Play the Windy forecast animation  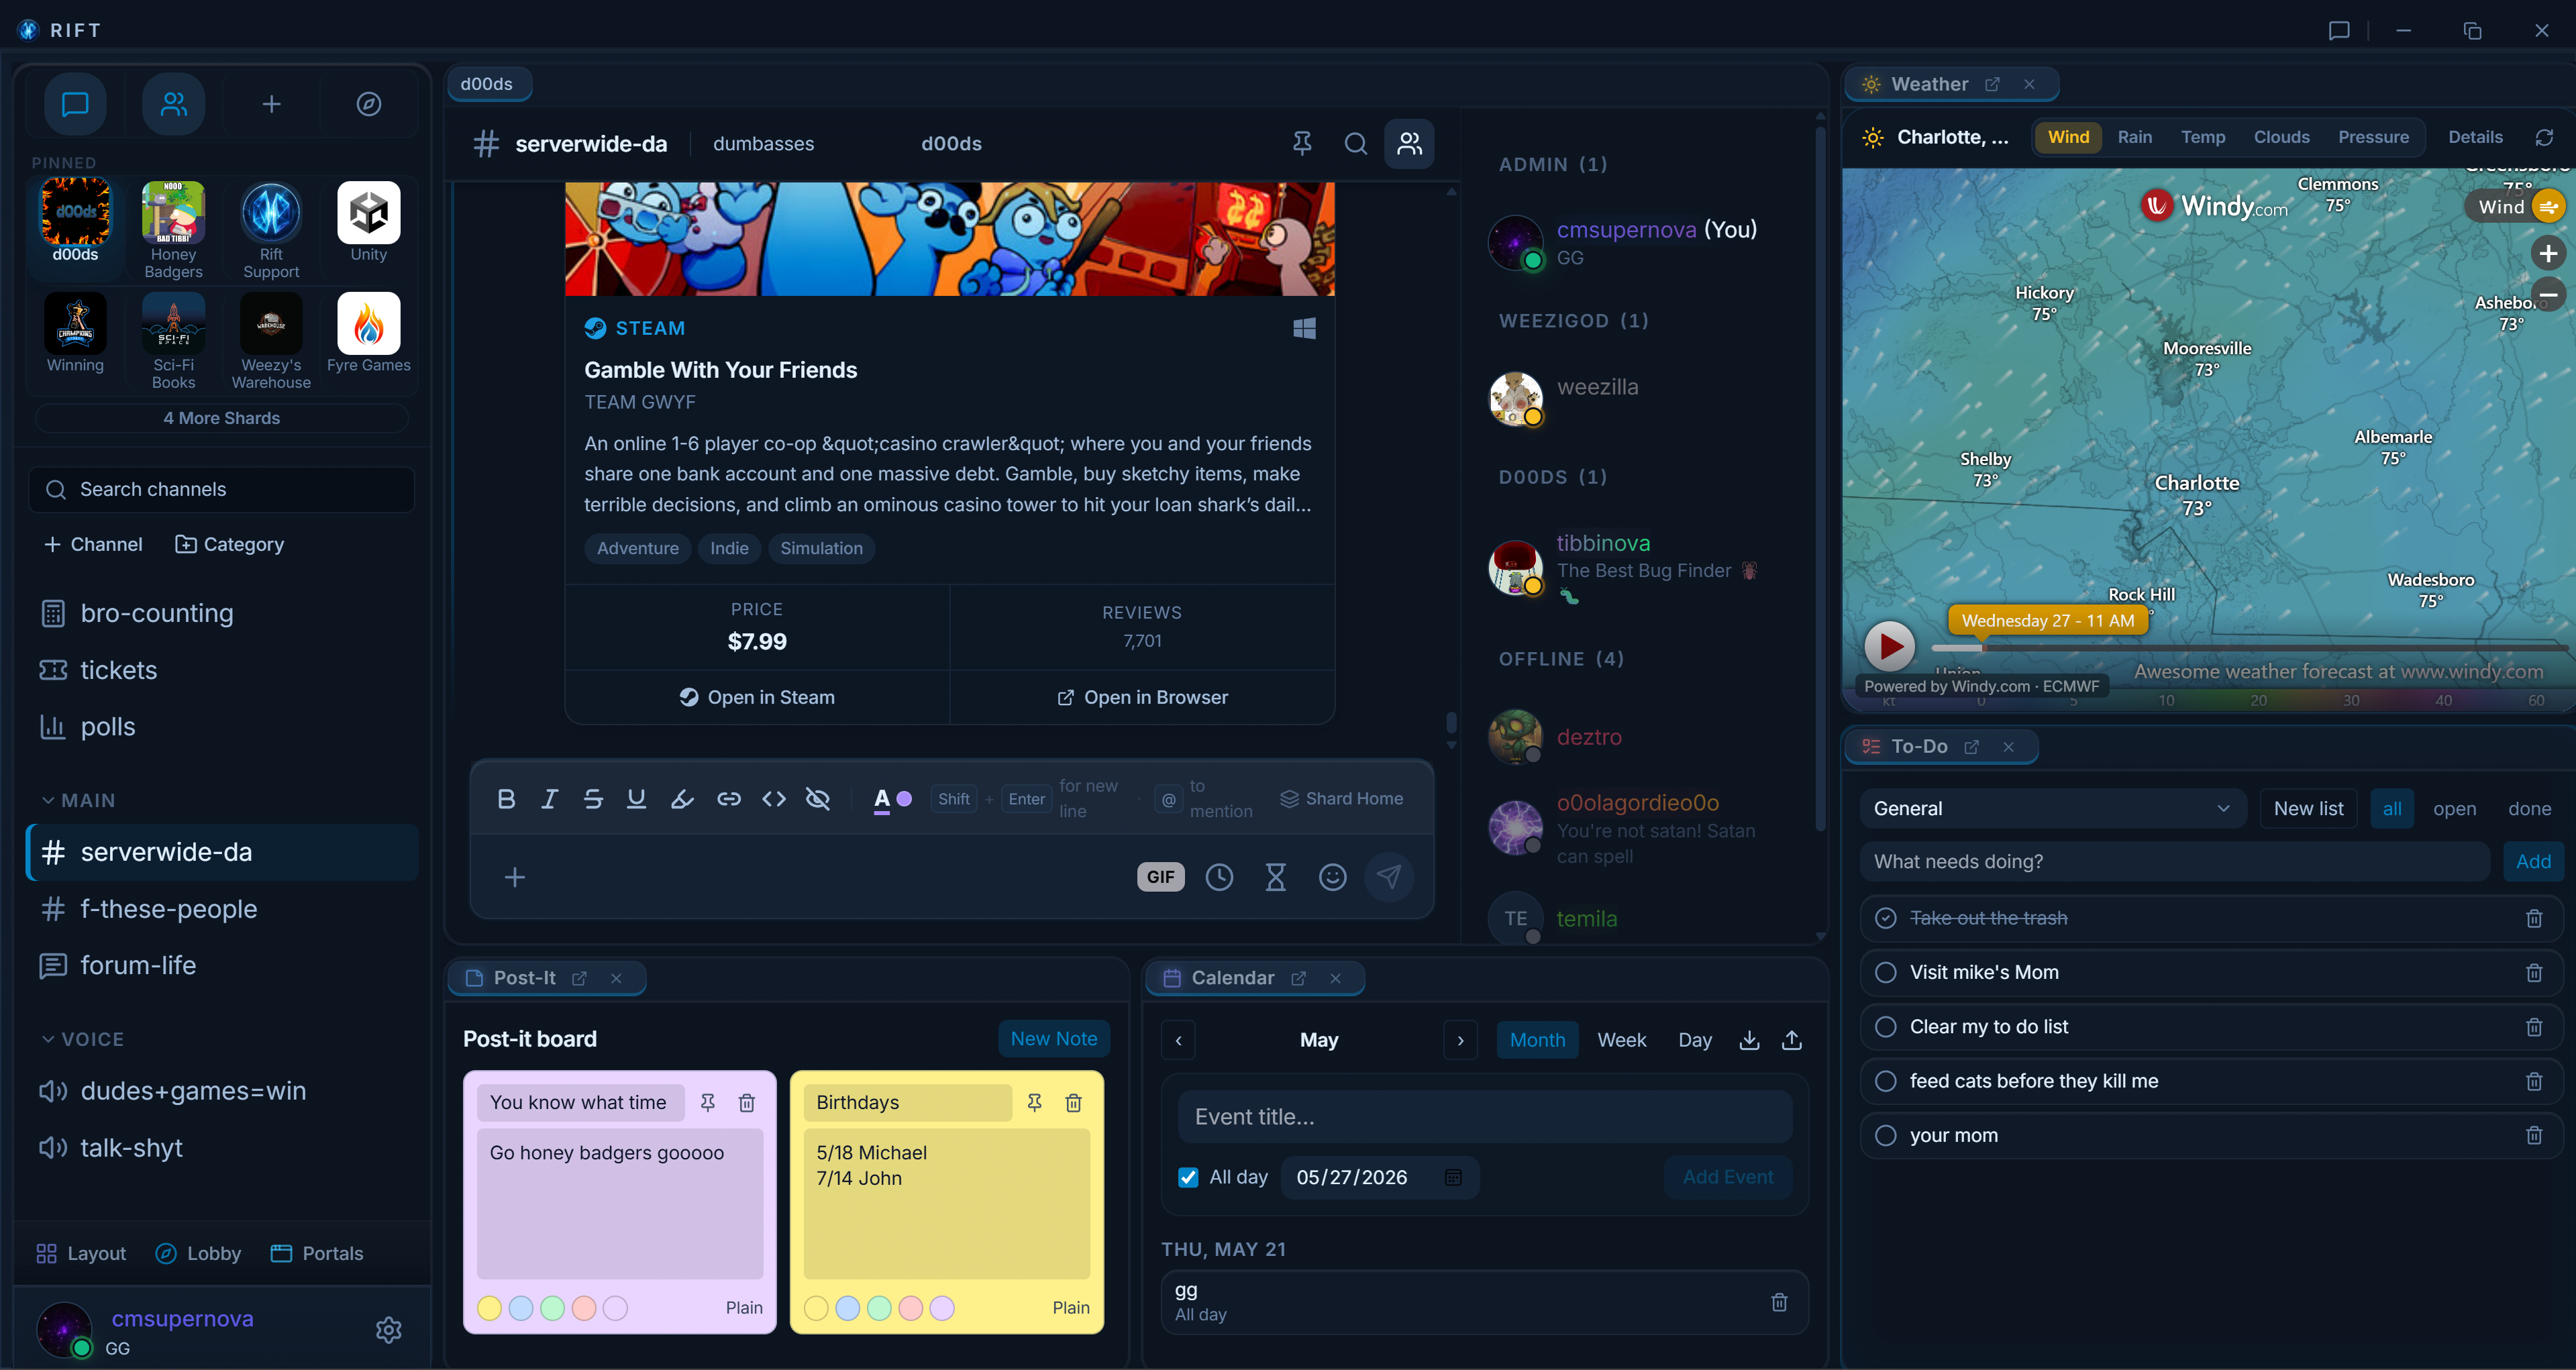tap(1890, 646)
